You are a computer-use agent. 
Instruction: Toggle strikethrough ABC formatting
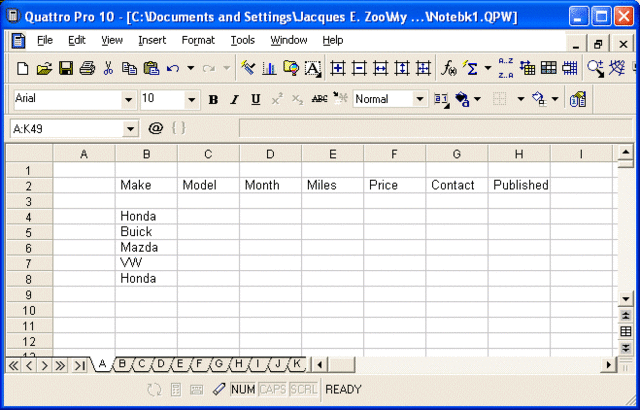click(319, 99)
